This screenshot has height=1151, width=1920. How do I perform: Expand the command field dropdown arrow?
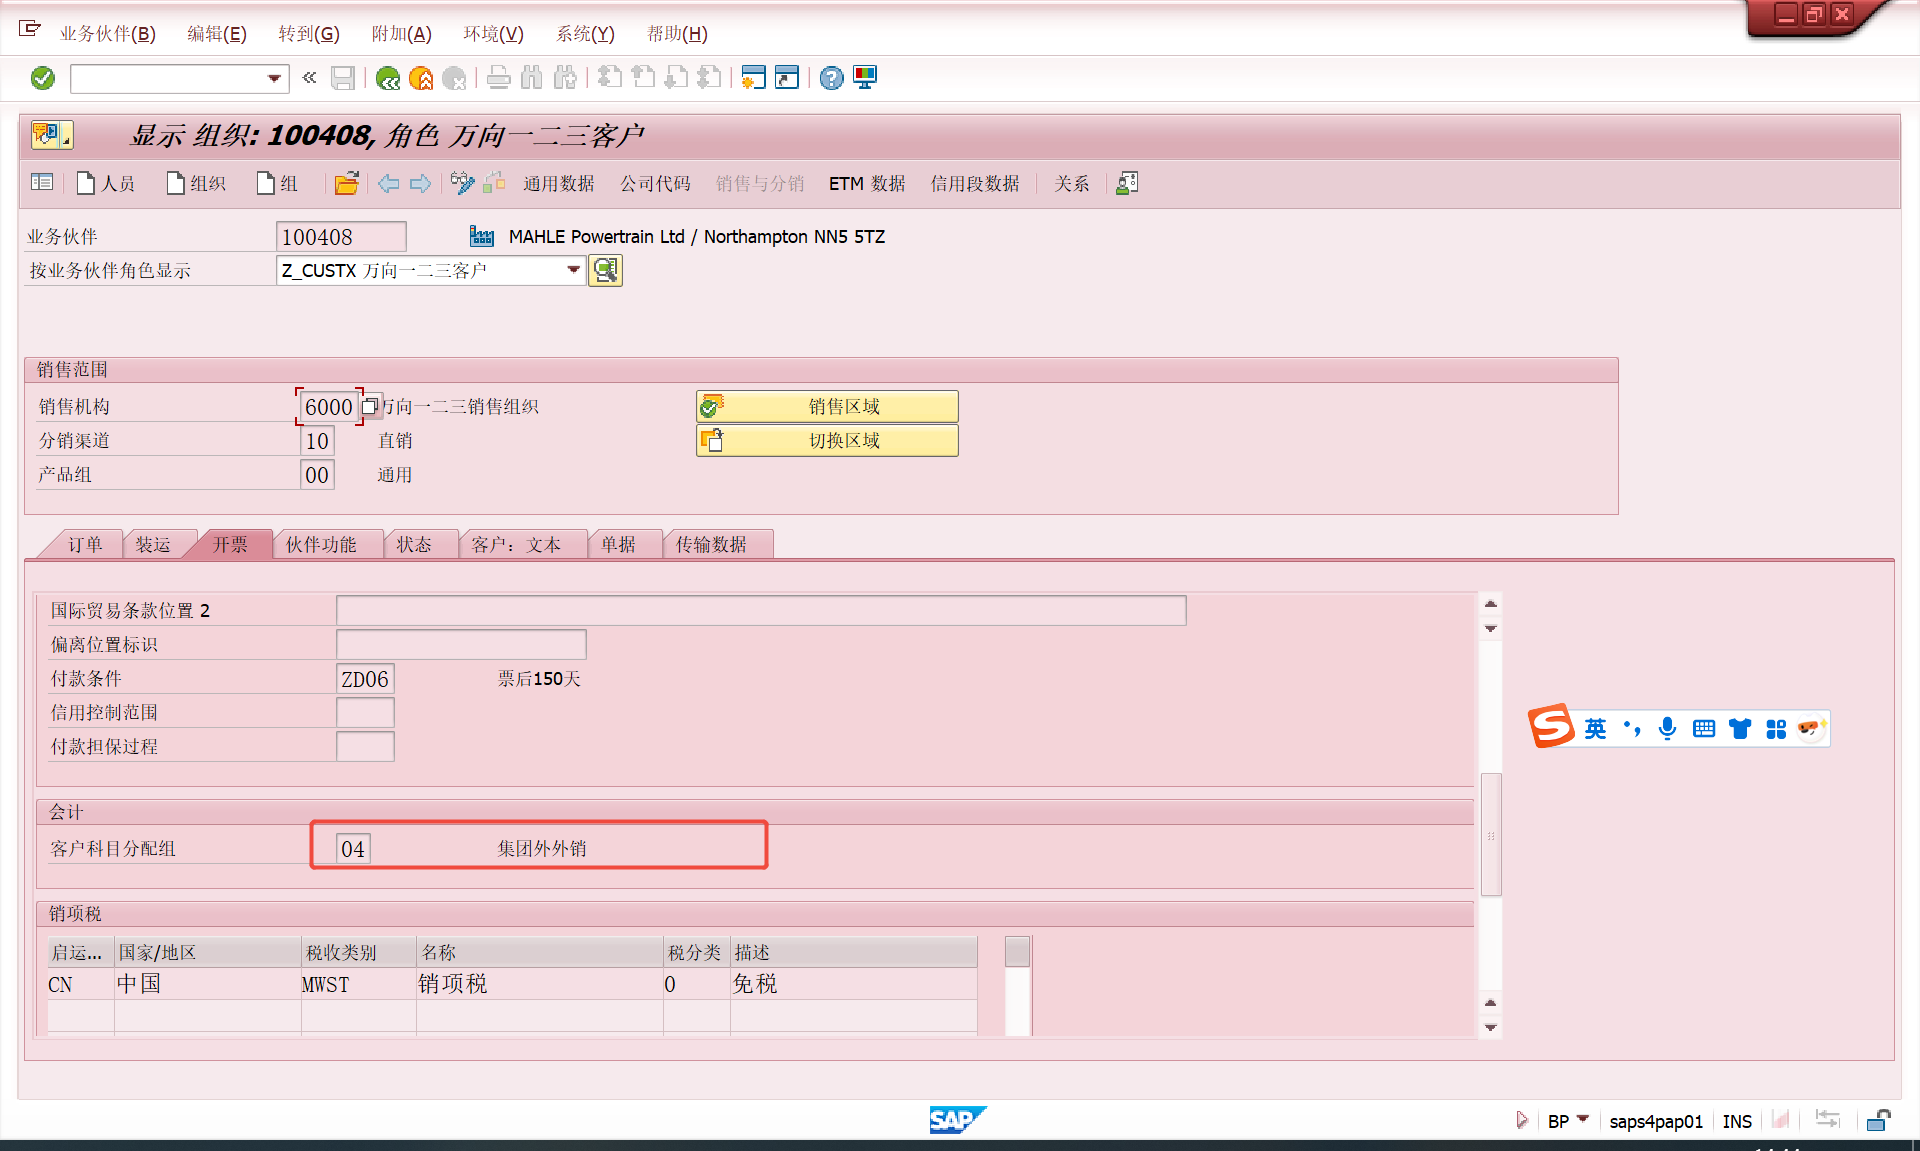(274, 78)
